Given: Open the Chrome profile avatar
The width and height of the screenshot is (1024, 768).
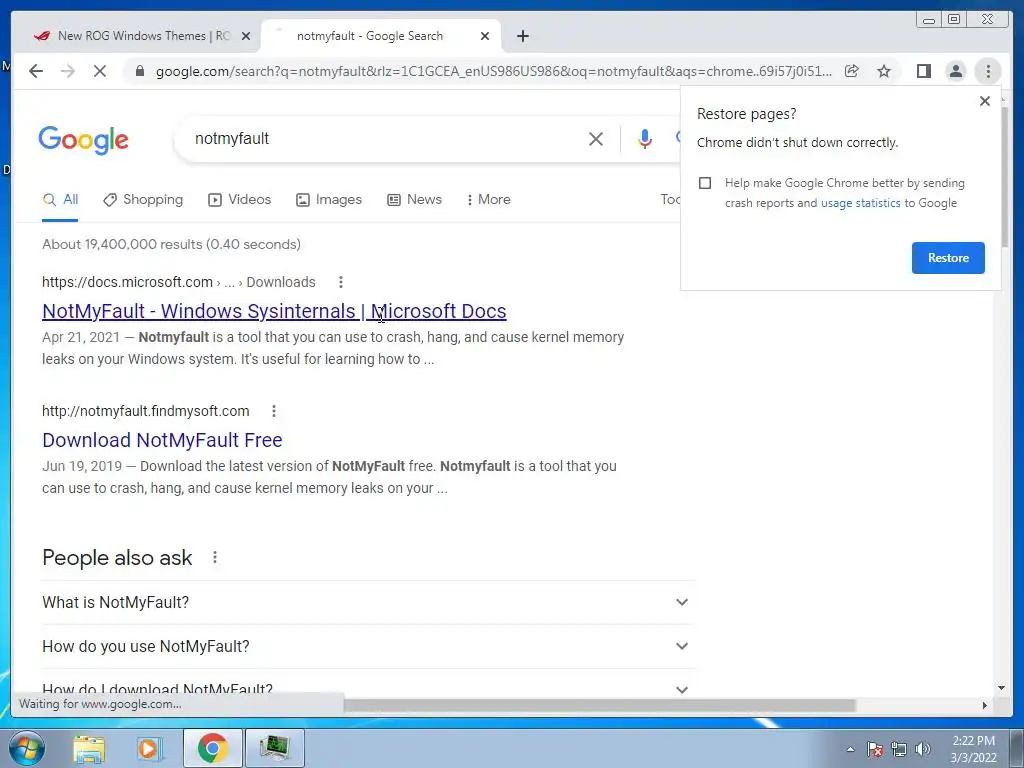Looking at the screenshot, I should click(x=955, y=71).
